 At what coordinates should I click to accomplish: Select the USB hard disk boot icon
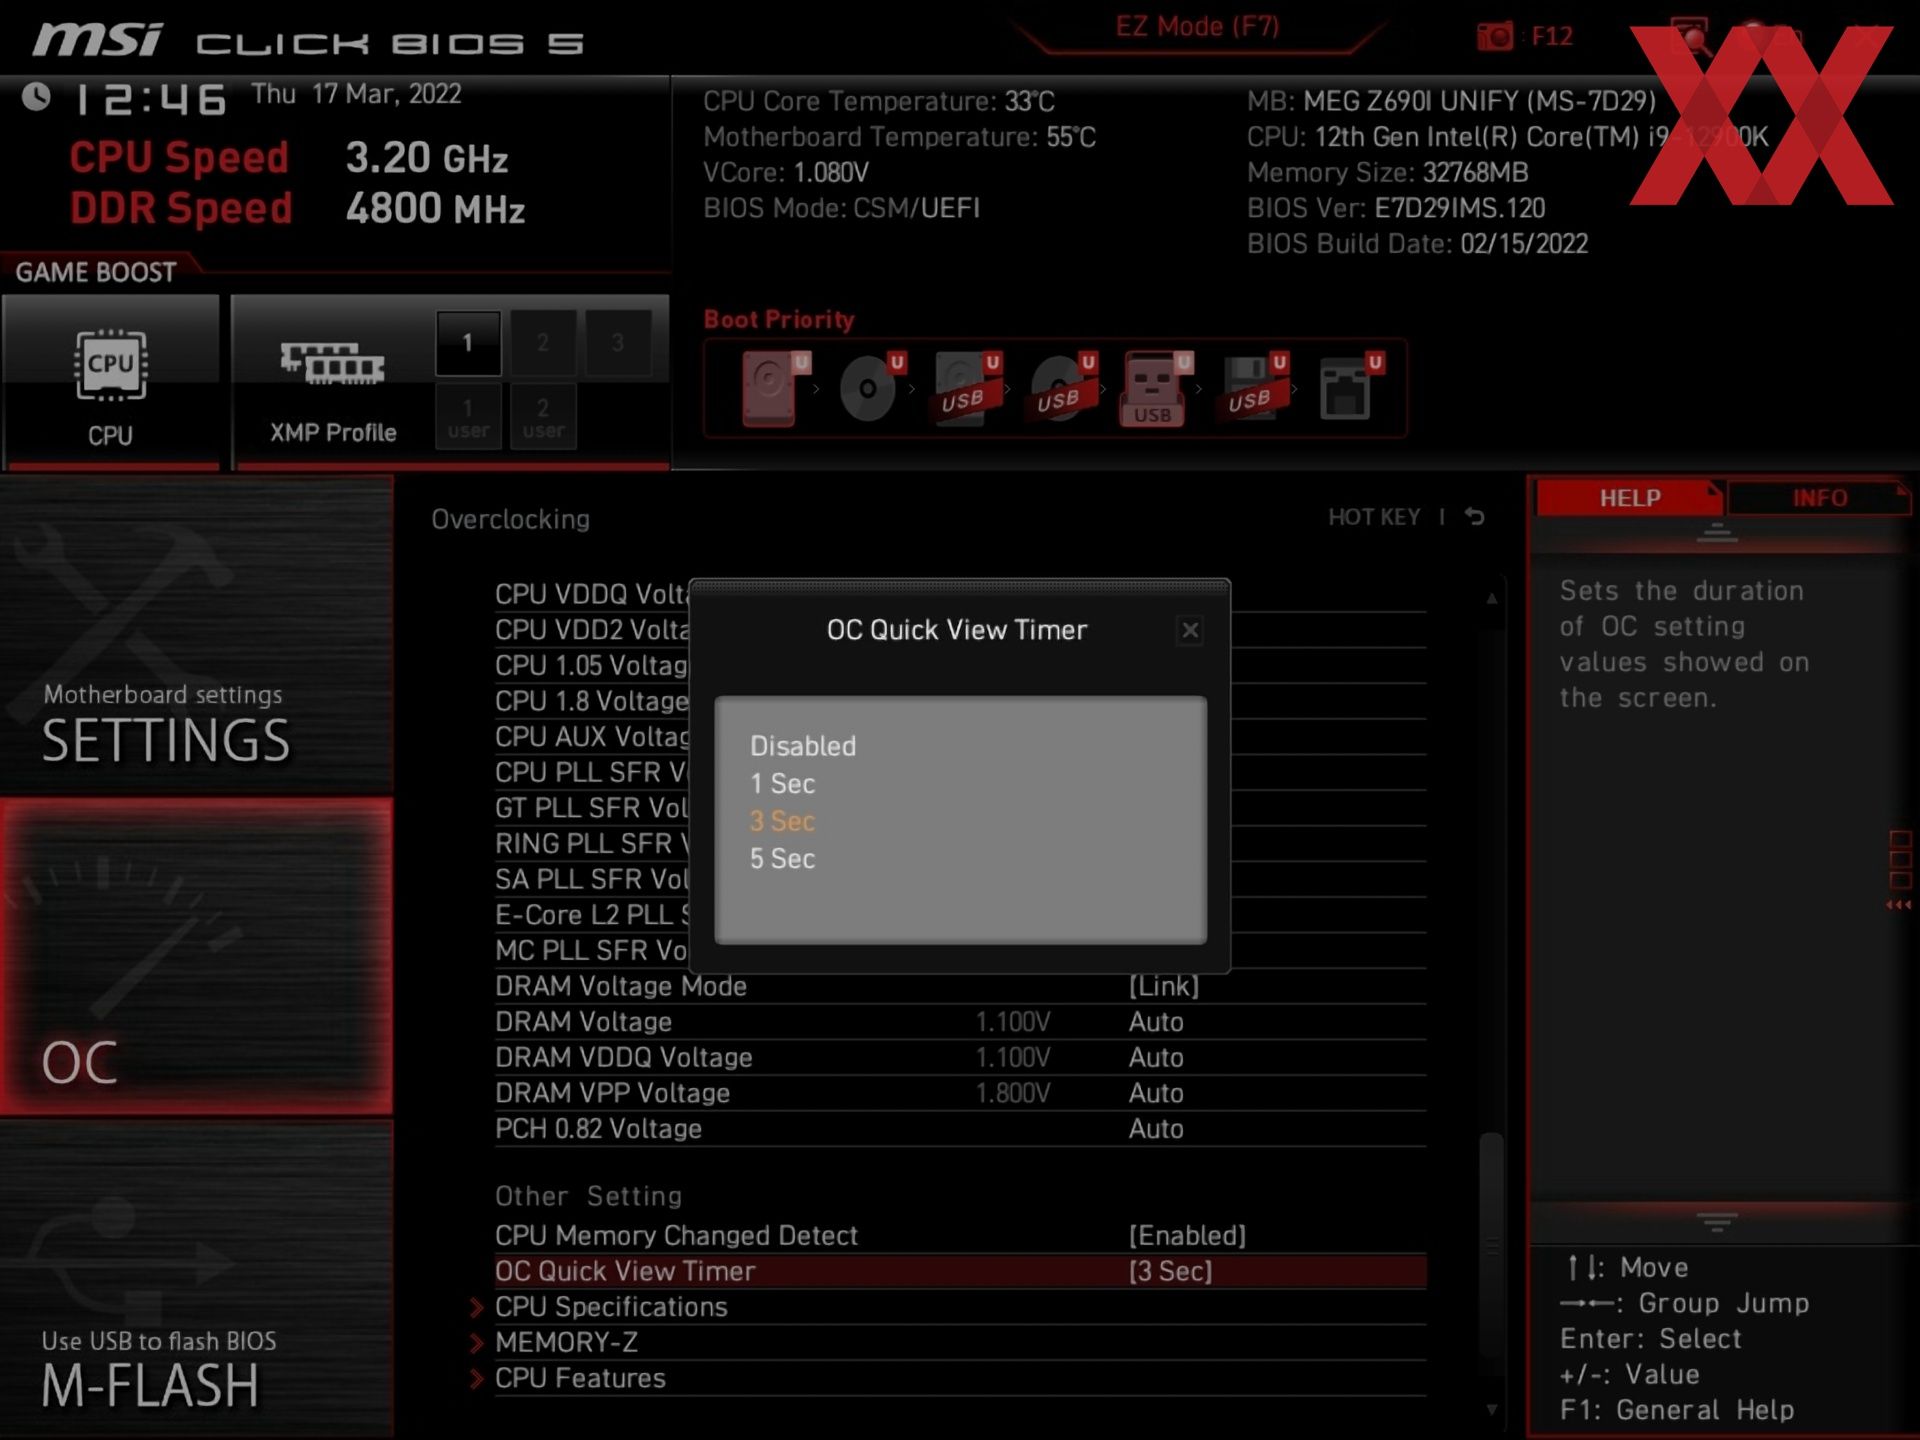pyautogui.click(x=967, y=388)
